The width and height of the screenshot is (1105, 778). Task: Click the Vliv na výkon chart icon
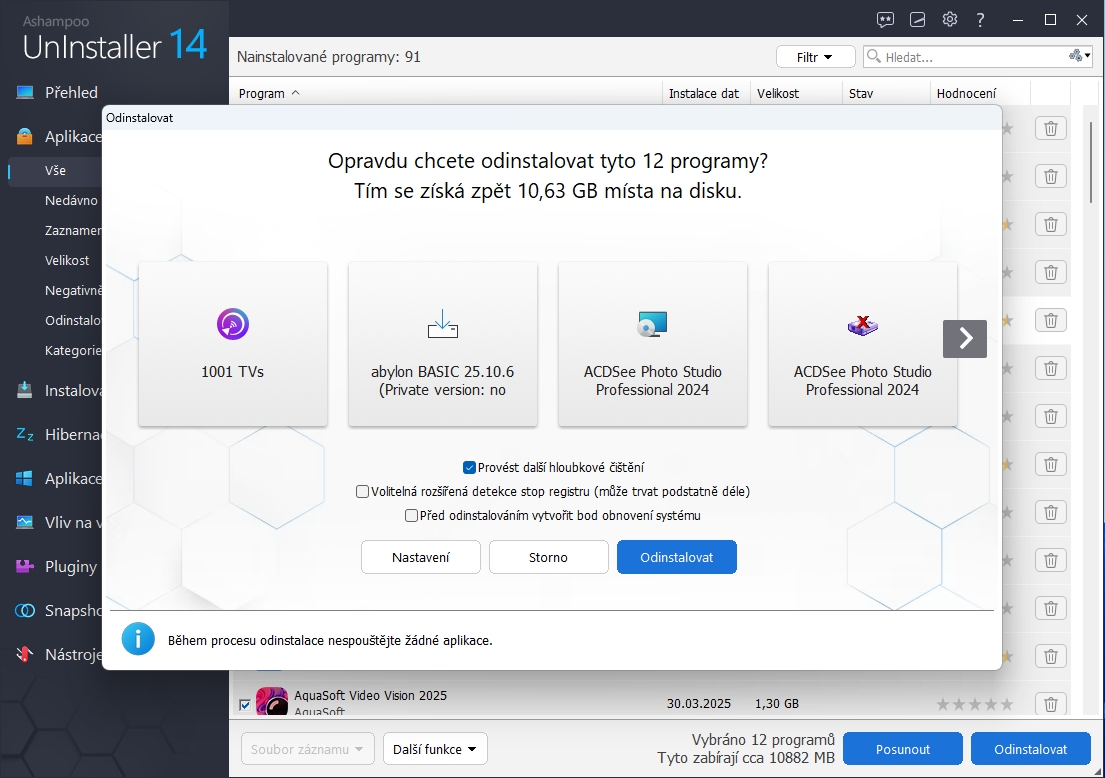pyautogui.click(x=25, y=522)
